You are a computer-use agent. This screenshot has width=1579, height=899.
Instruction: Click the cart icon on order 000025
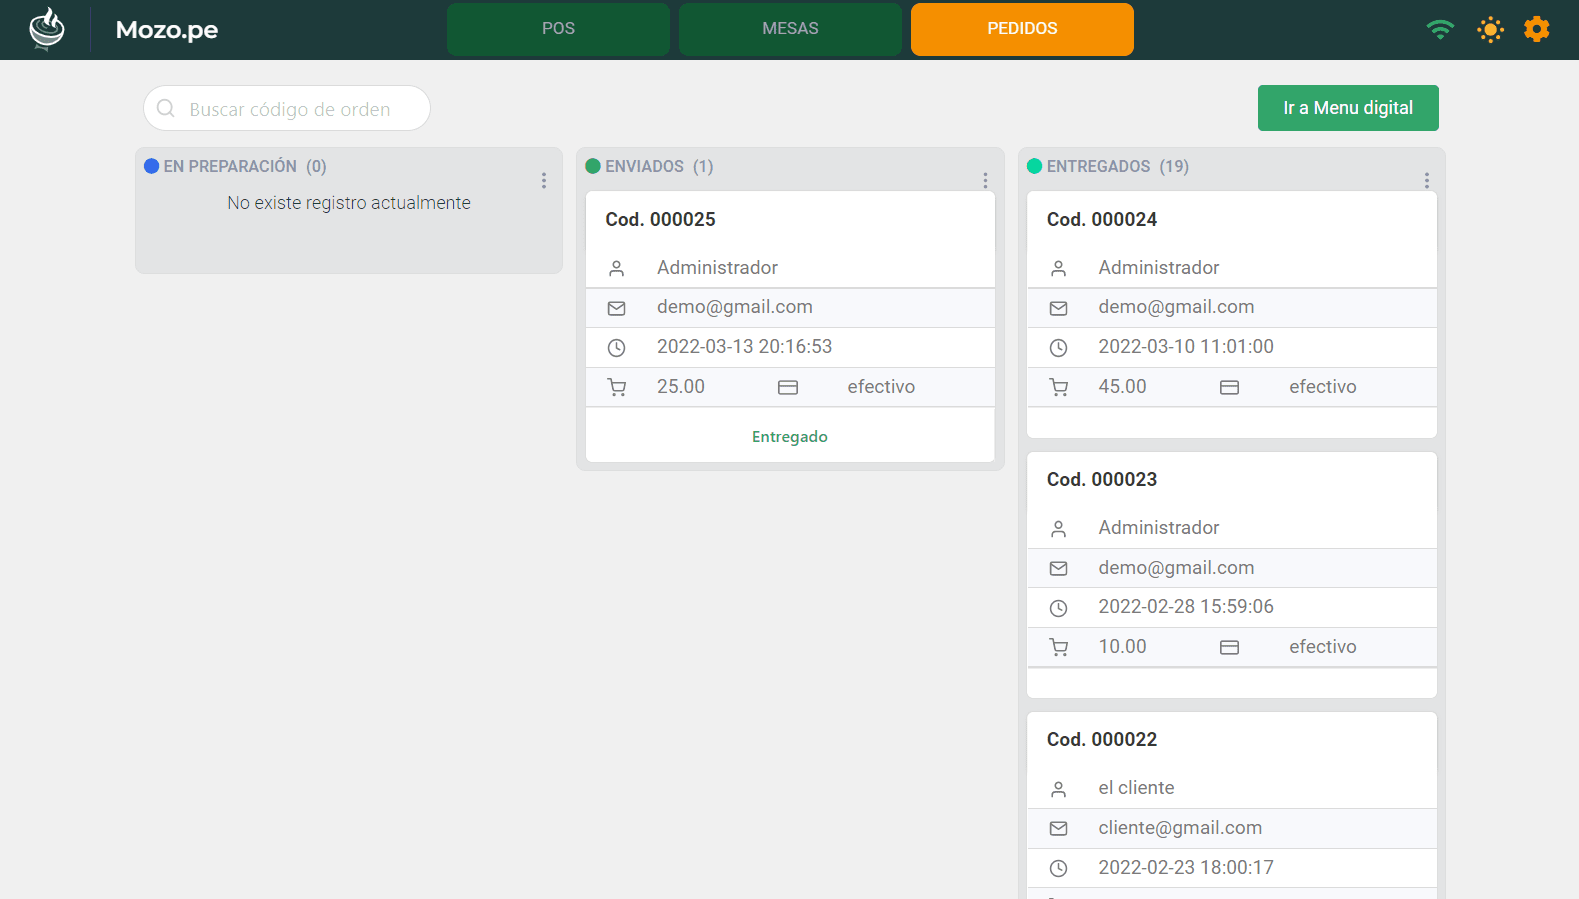[617, 387]
